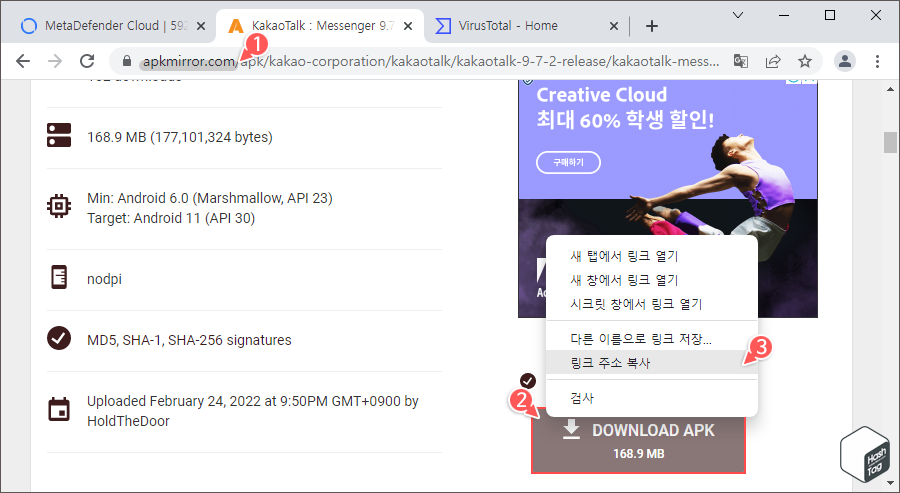Screen dimensions: 900x493
Task: Reload the current page
Action: tap(87, 61)
